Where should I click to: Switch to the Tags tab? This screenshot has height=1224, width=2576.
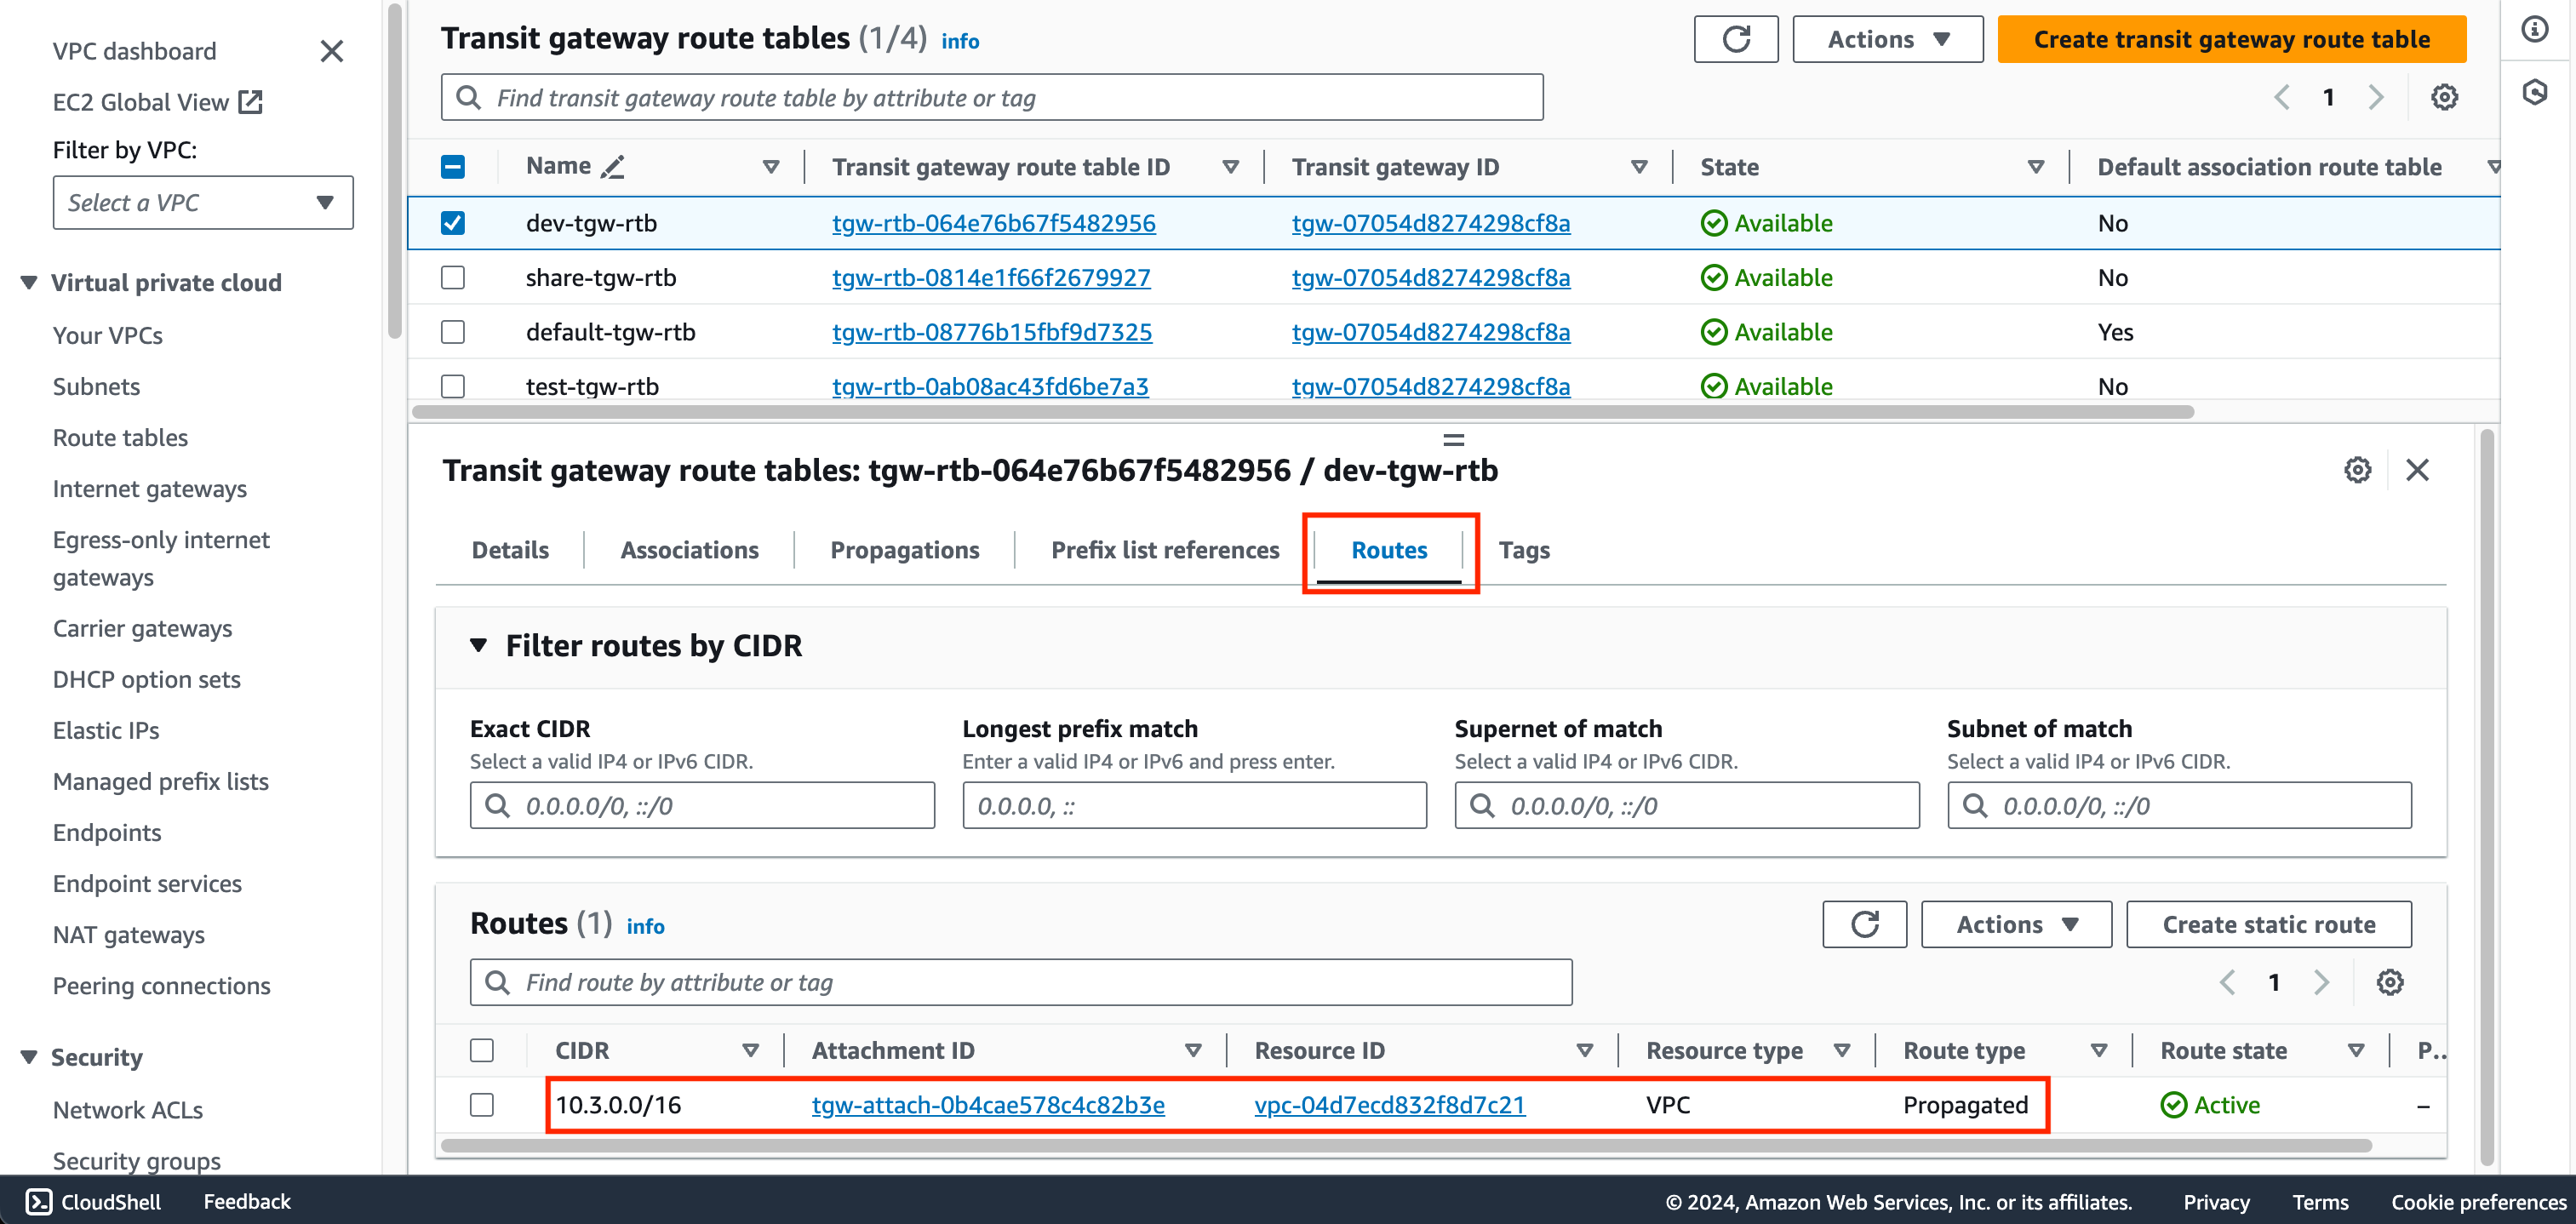pos(1524,550)
